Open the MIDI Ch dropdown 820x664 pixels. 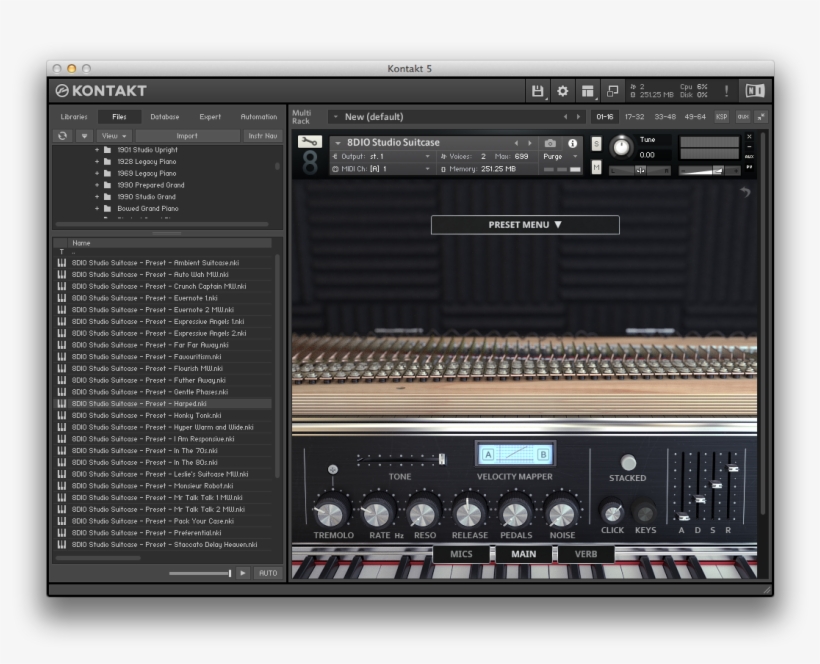coord(382,169)
